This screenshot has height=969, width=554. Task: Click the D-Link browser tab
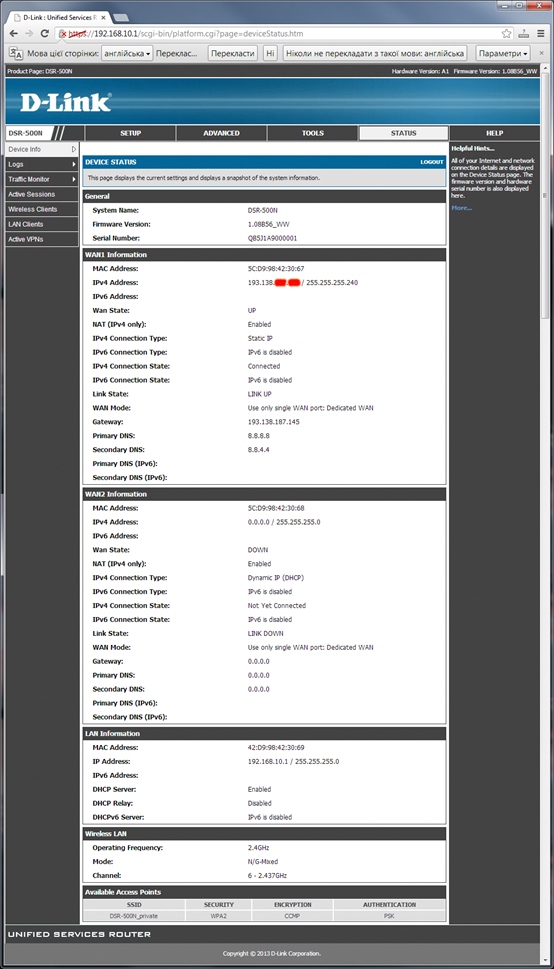click(x=59, y=17)
